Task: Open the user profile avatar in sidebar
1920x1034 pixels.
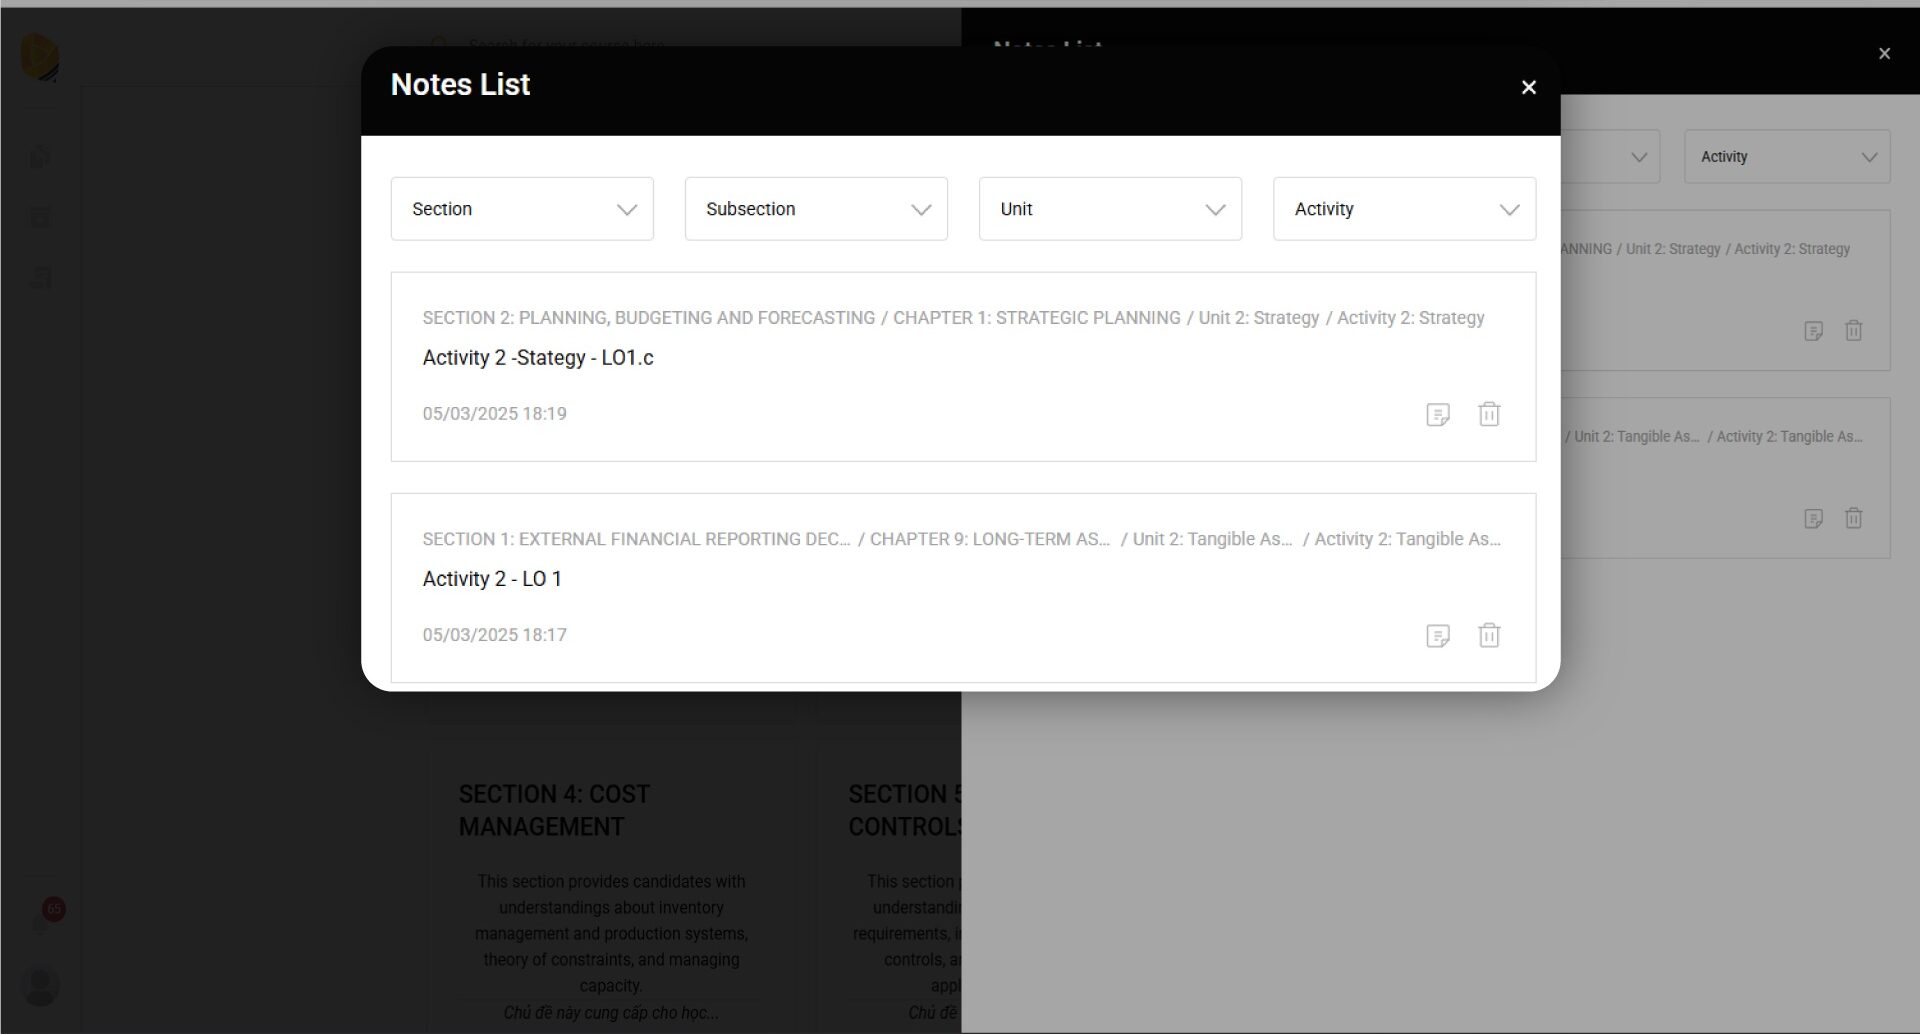Action: 41,986
